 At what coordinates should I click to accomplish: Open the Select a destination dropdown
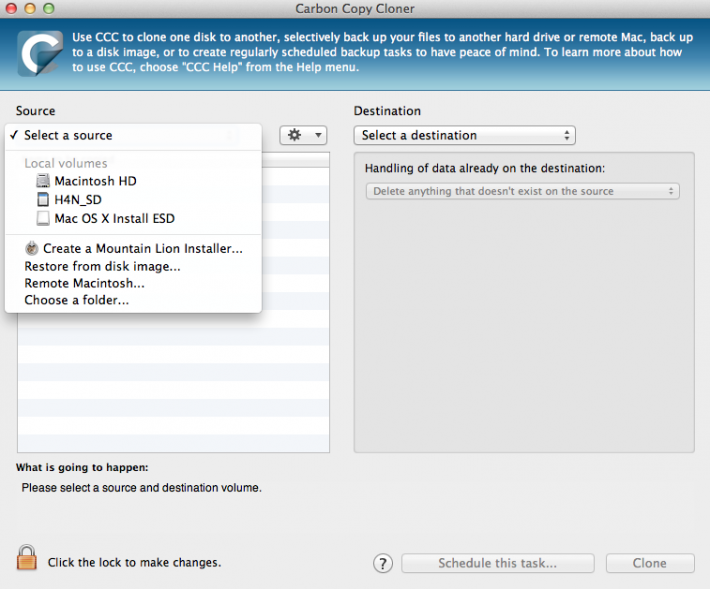coord(464,135)
